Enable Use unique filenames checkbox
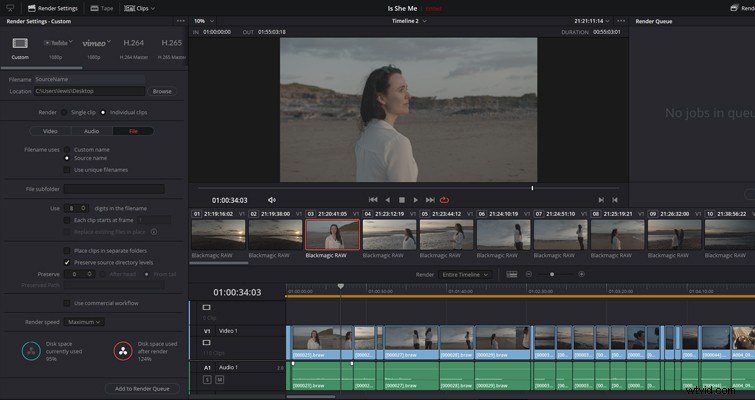Screen dimensions: 755x400 (x=67, y=170)
